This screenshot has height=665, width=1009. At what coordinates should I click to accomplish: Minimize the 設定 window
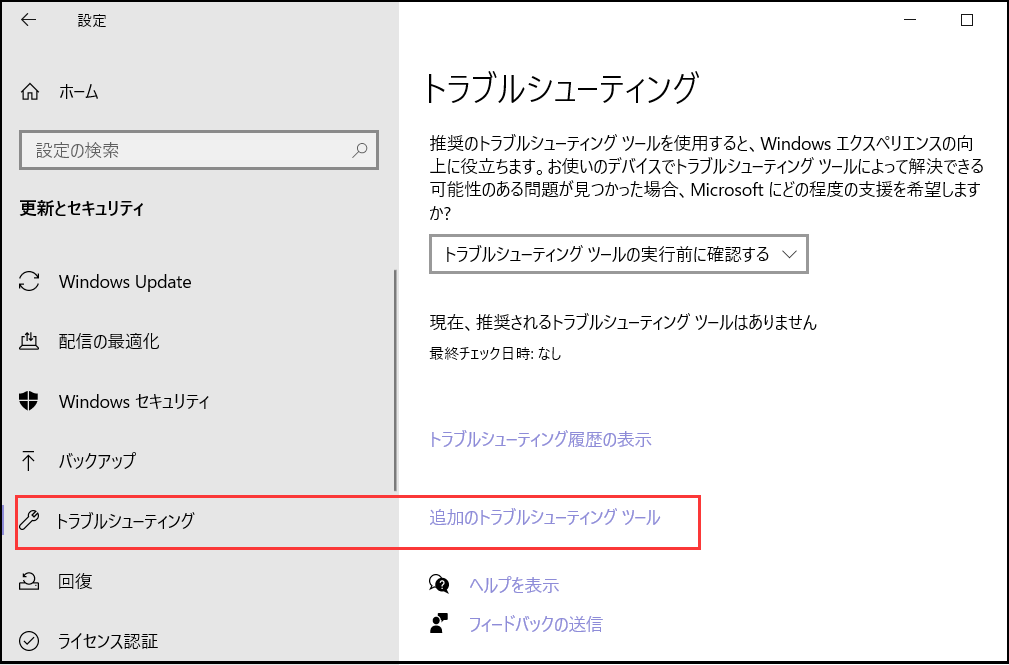909,20
